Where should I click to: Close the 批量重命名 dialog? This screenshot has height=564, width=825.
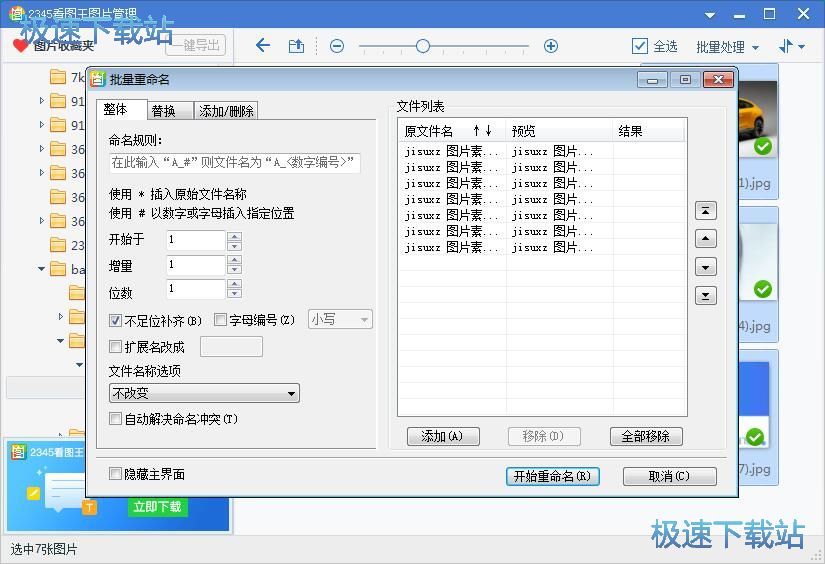click(x=718, y=80)
